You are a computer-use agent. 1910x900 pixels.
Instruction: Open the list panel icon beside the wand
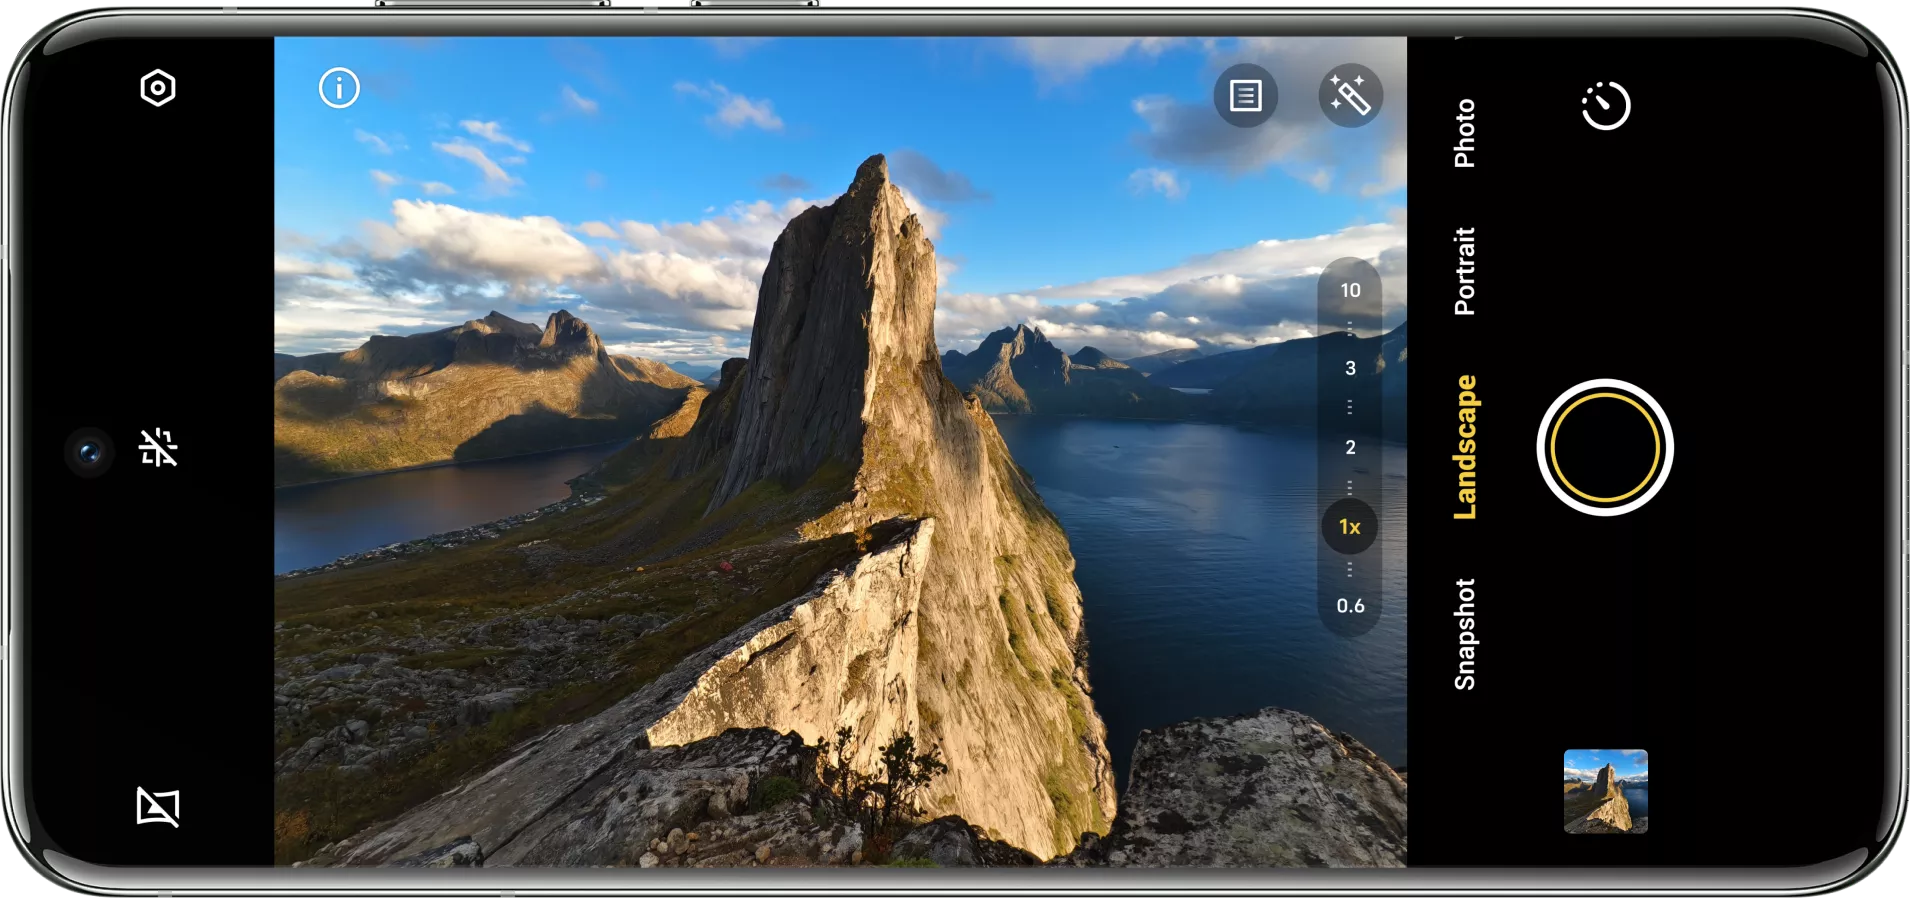[x=1245, y=96]
